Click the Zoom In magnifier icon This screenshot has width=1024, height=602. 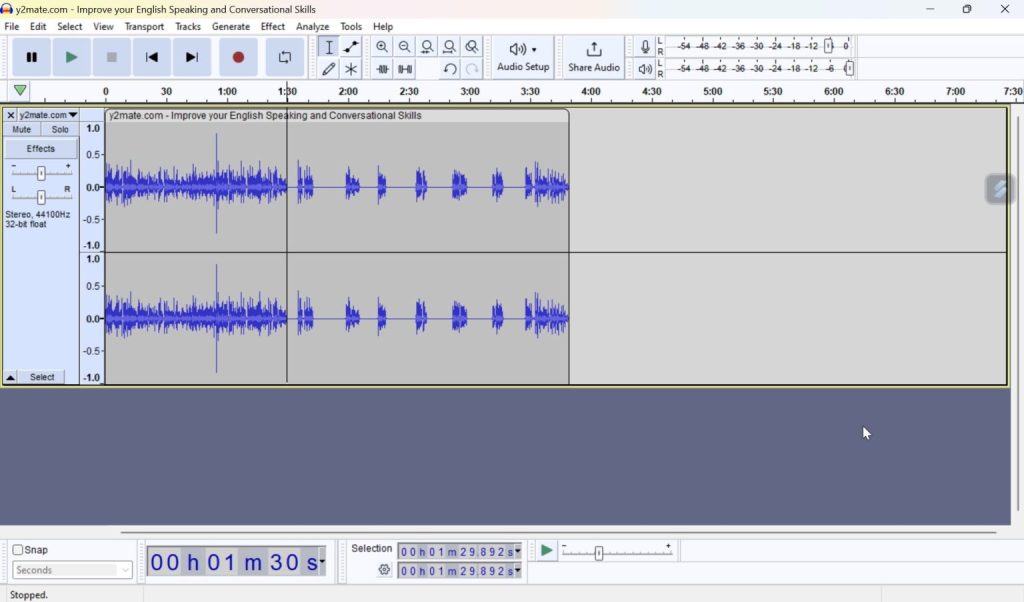[x=382, y=47]
